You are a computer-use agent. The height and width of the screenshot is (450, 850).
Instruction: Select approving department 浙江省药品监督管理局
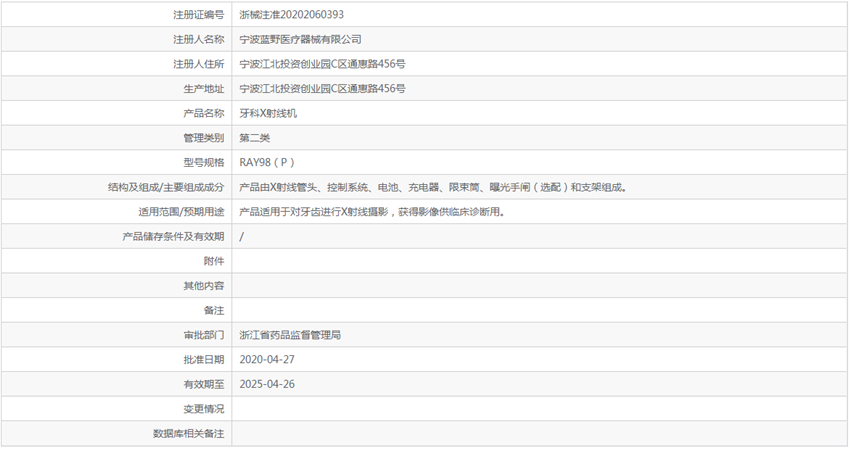click(x=290, y=335)
